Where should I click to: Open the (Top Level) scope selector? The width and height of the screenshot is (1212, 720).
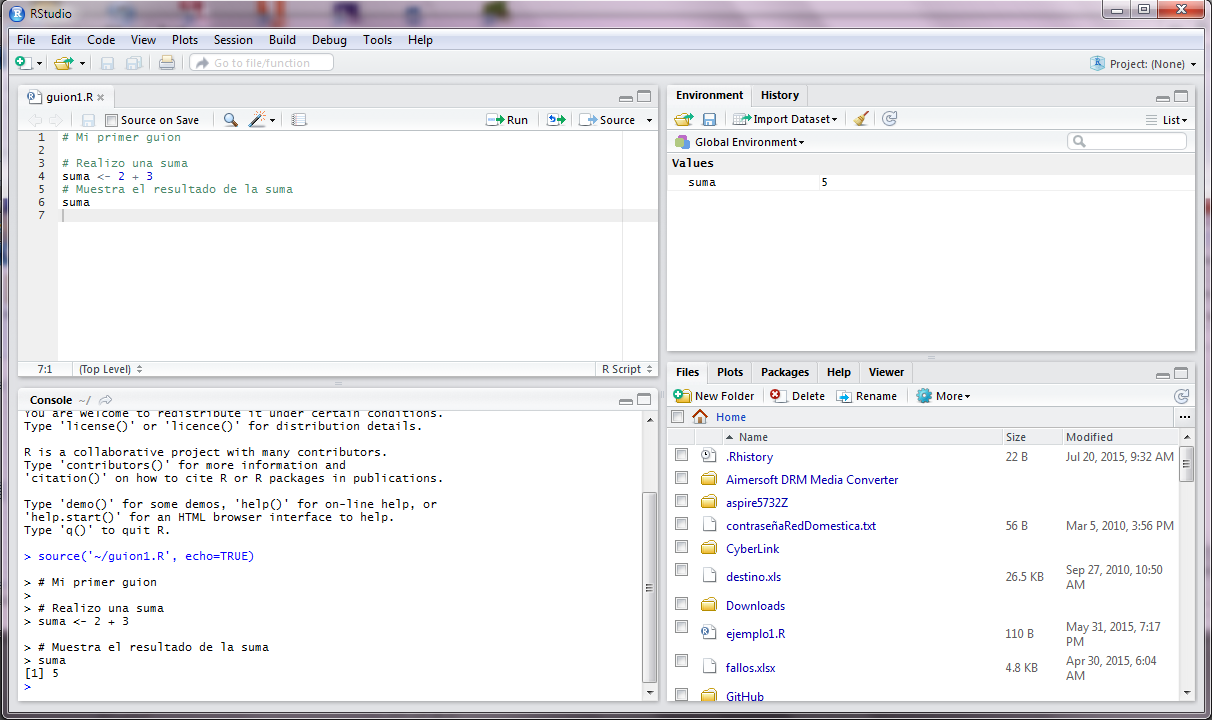[x=111, y=369]
